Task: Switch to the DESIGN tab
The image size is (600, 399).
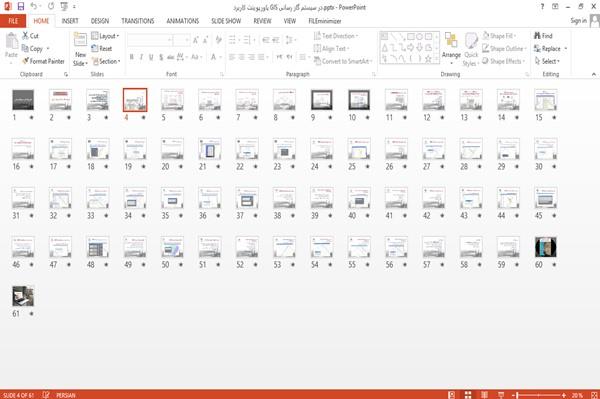Action: point(100,21)
